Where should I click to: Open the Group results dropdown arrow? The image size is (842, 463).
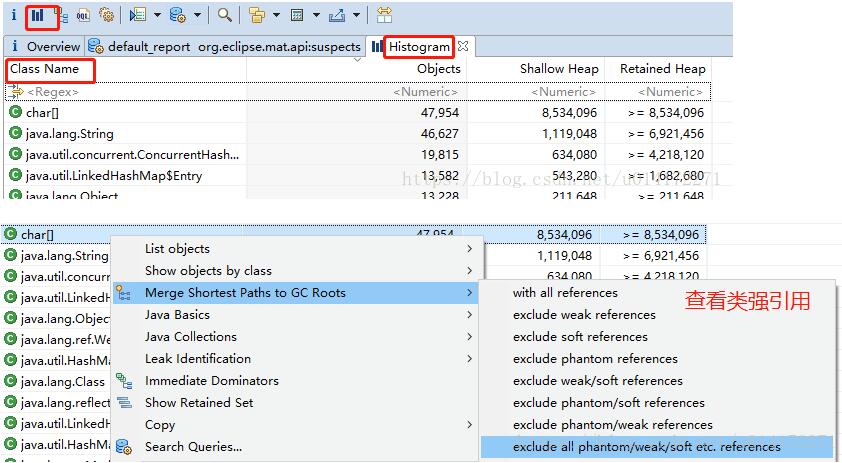click(x=275, y=15)
